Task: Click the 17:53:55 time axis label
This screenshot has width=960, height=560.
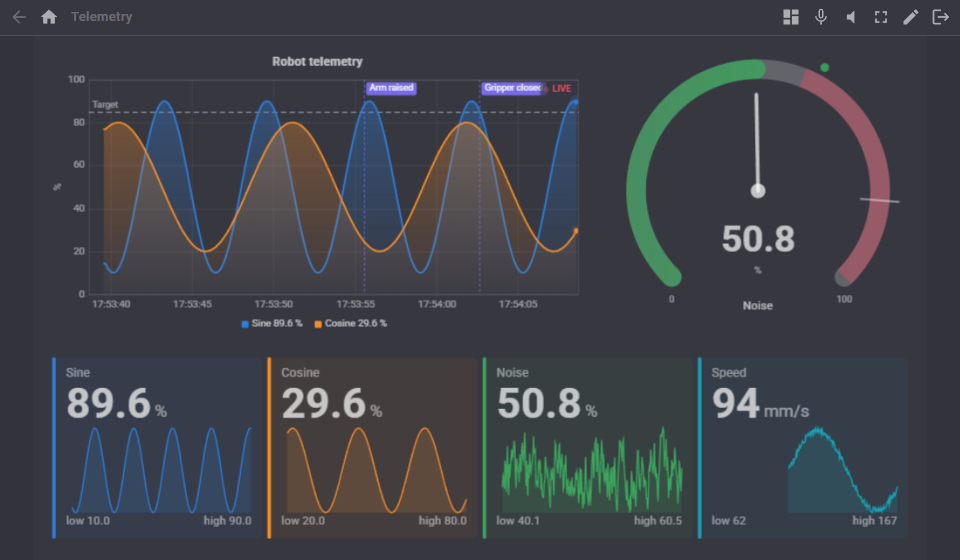Action: click(x=356, y=304)
